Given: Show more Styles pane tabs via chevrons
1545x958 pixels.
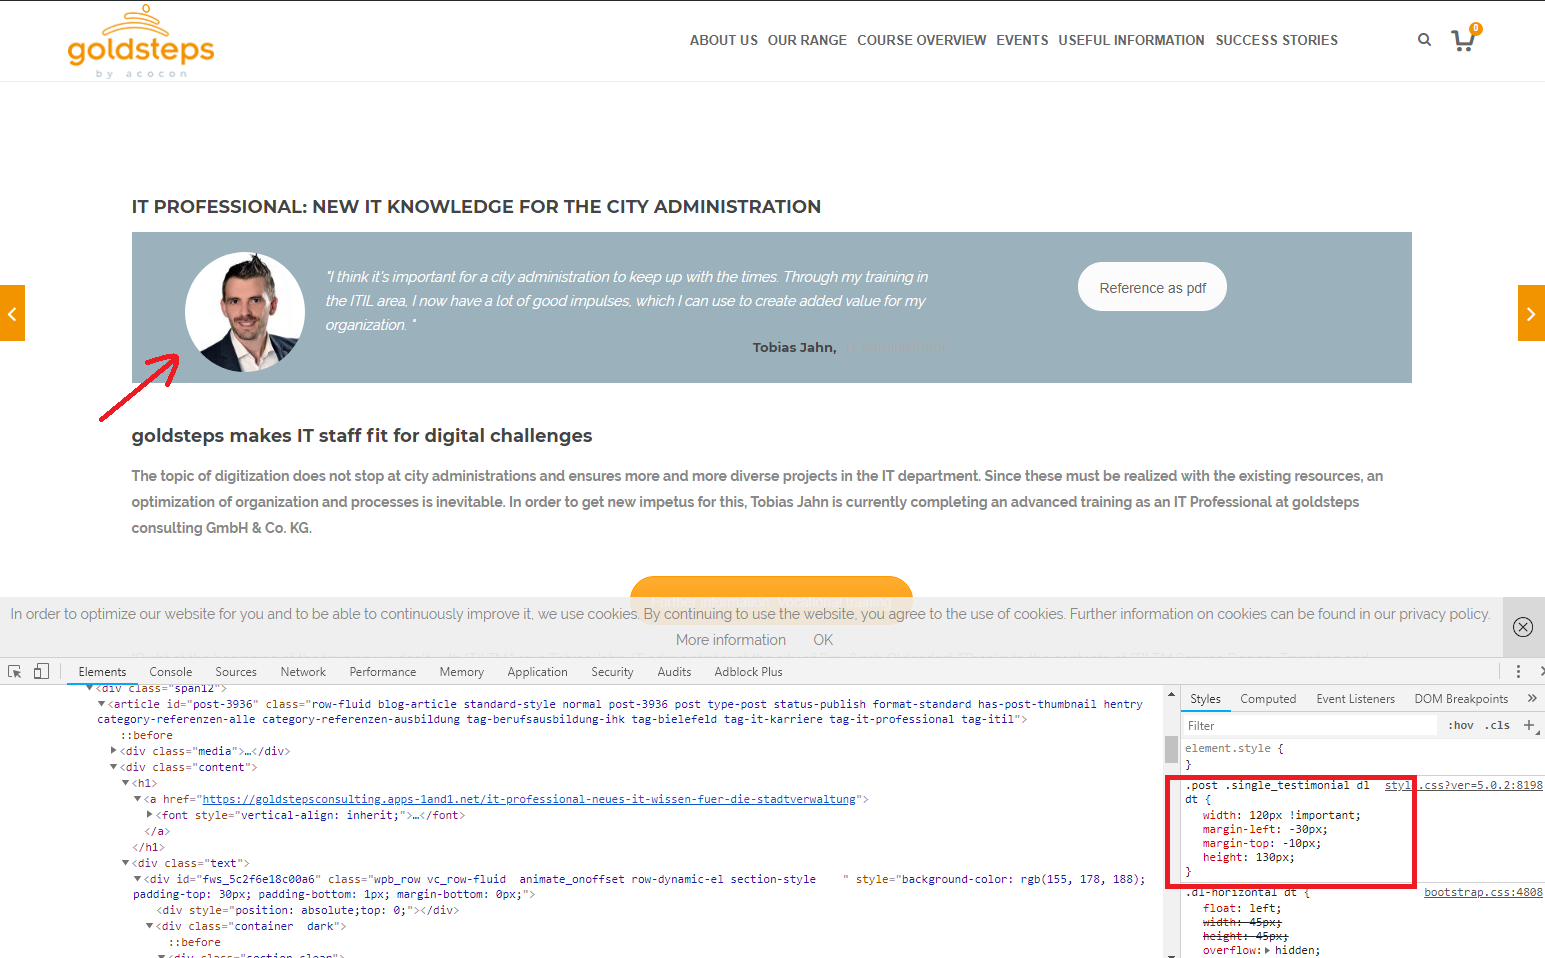Looking at the screenshot, I should tap(1532, 698).
